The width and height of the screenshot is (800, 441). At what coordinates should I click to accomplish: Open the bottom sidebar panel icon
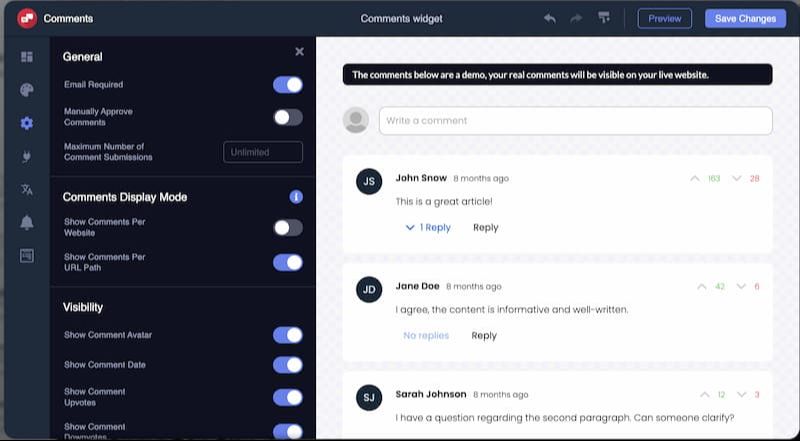point(27,256)
